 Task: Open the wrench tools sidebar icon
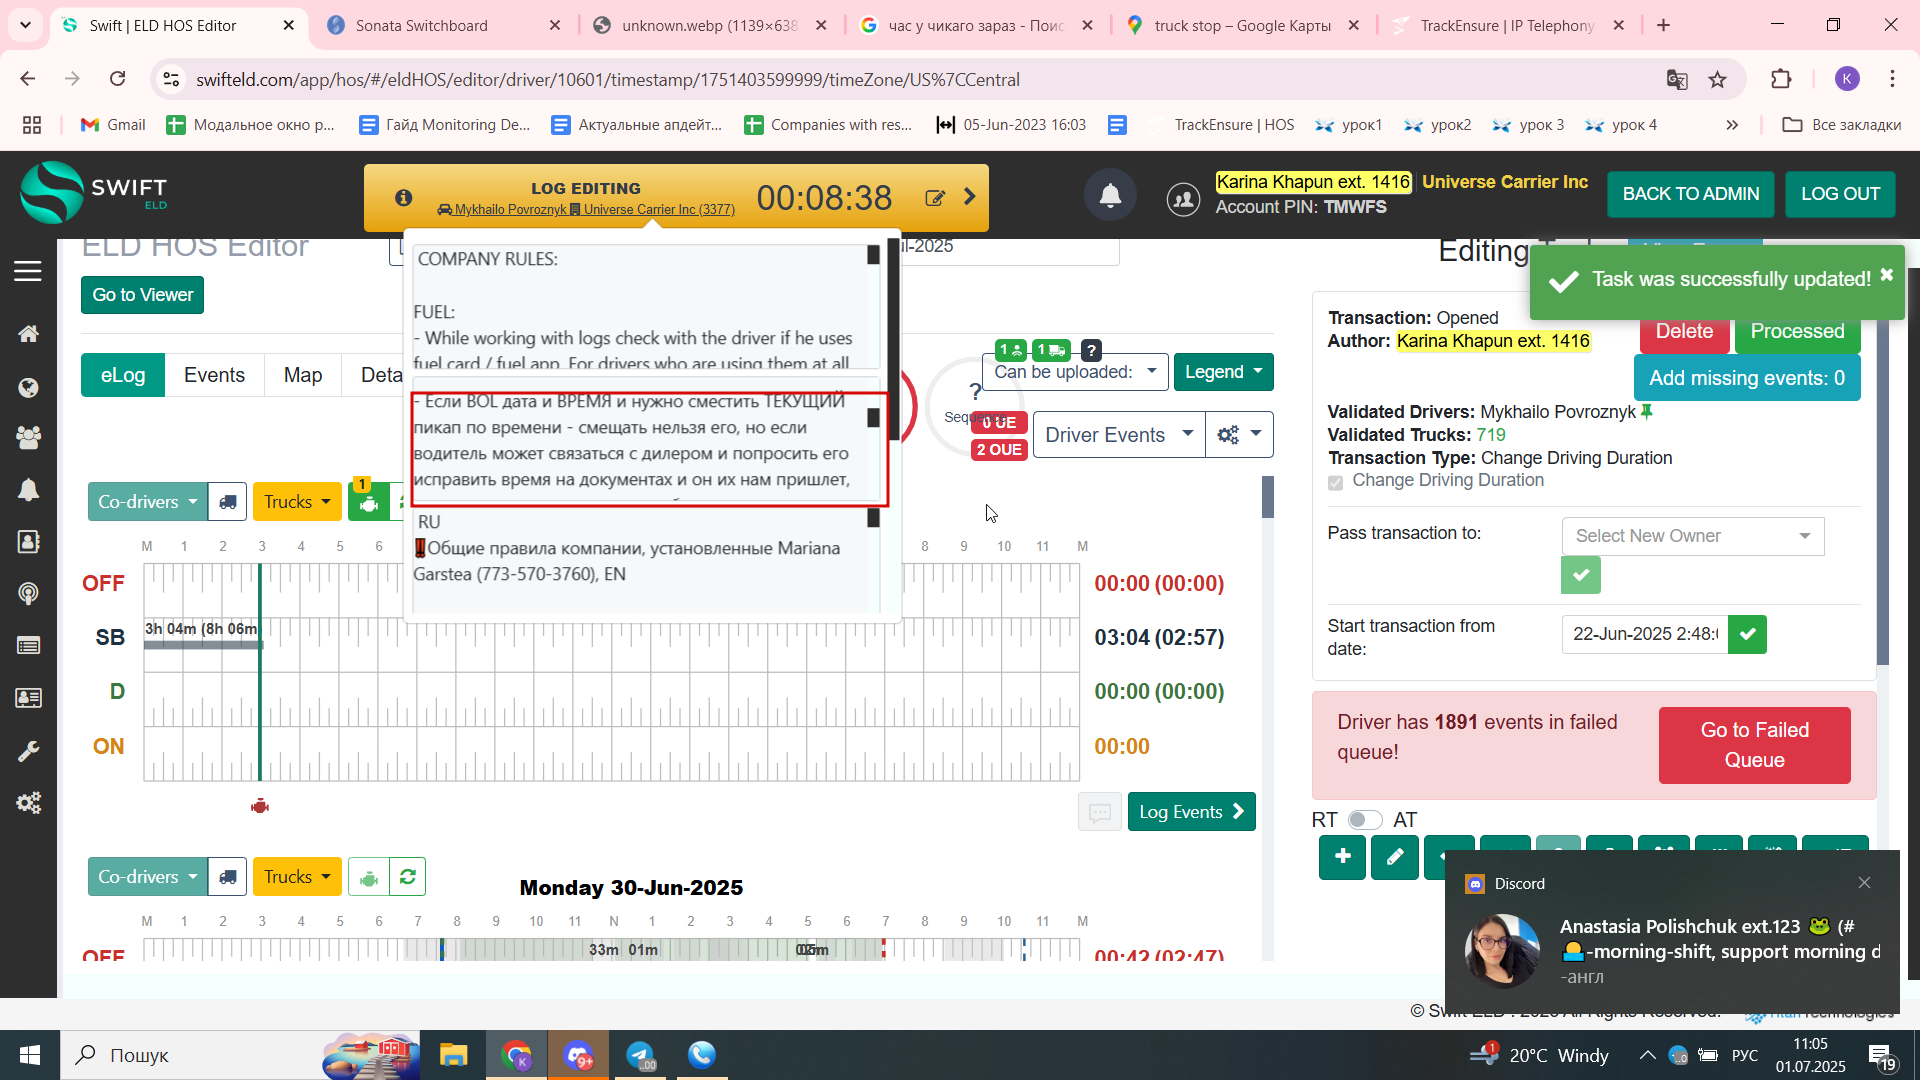tap(28, 751)
